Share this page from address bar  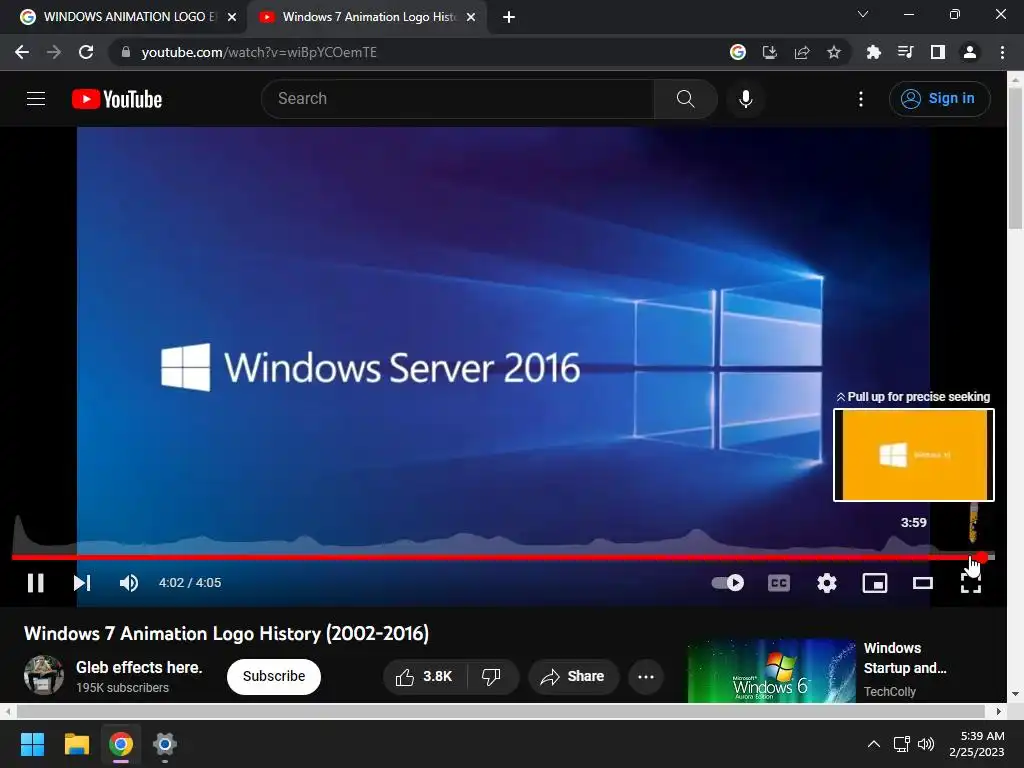click(x=802, y=52)
